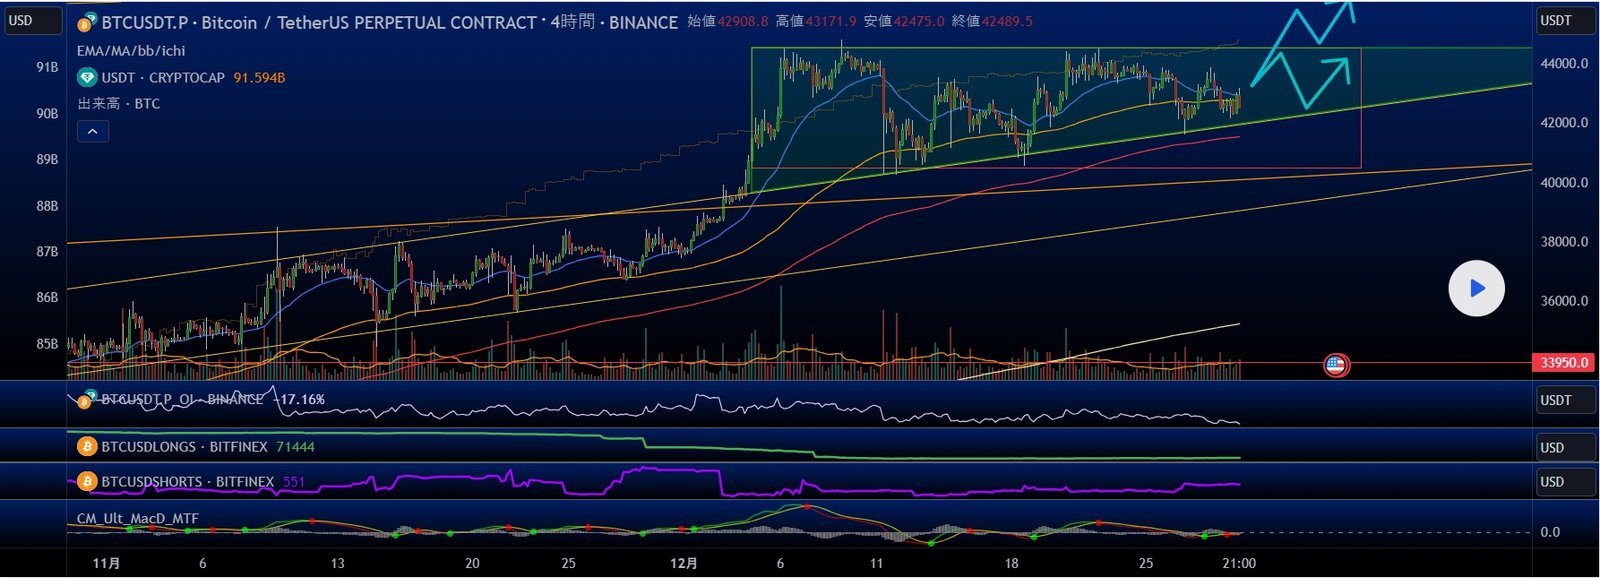1600x578 pixels.
Task: Open the USD dropdown on BTCUSDSHORTS pane
Action: [x=1565, y=482]
